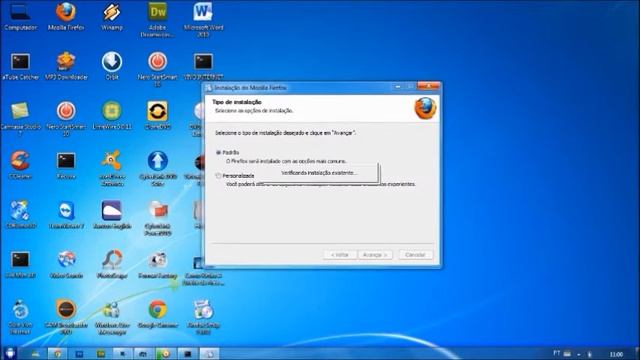
Task: Click Cancelar in the Firefox installer
Action: (x=415, y=255)
